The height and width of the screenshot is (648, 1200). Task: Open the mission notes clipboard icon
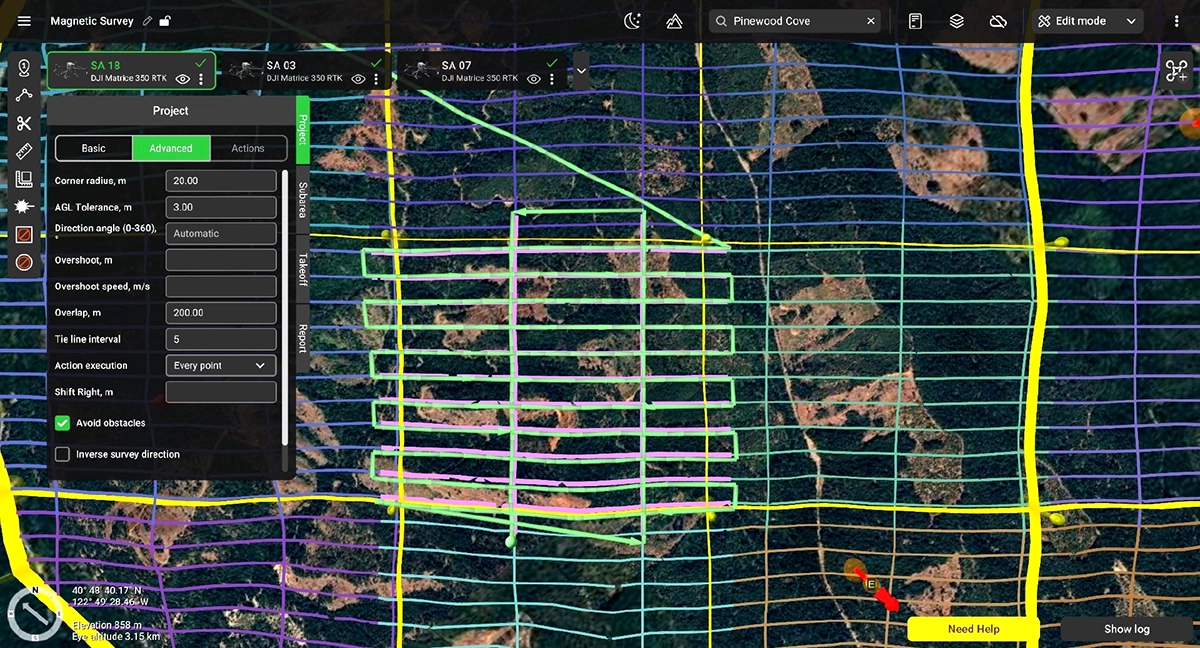915,21
